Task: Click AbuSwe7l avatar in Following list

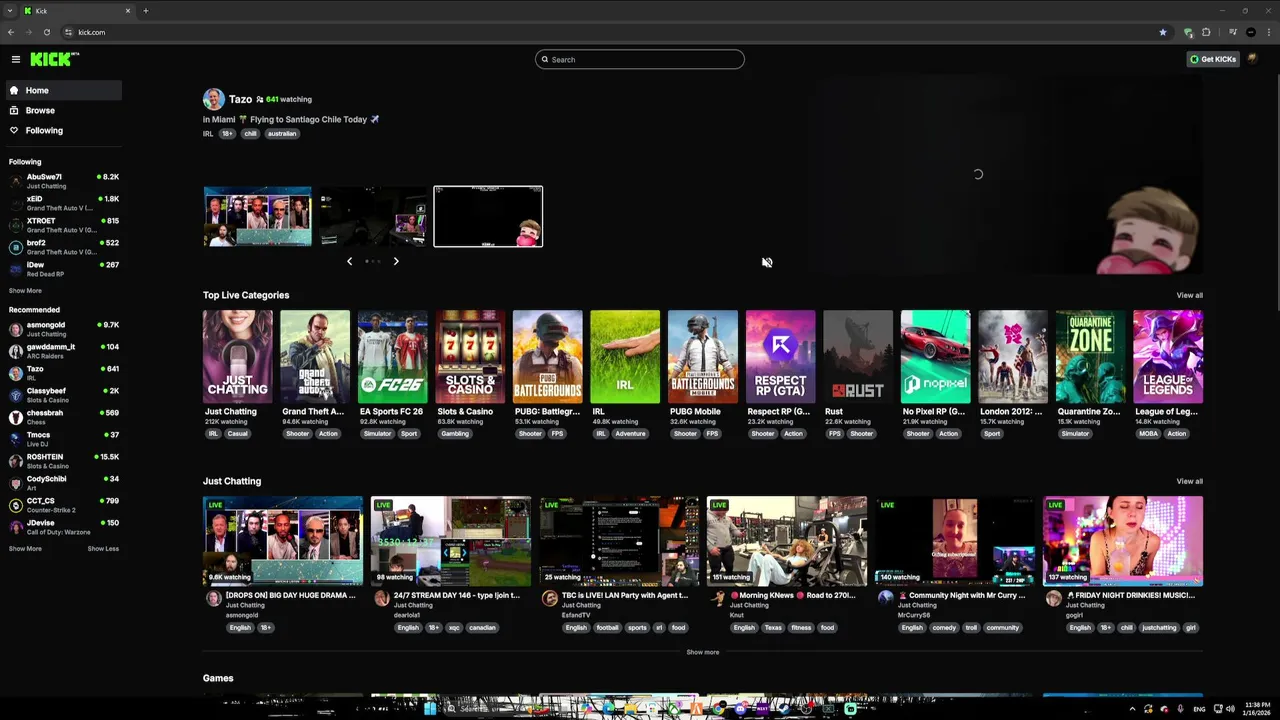Action: tap(16, 181)
